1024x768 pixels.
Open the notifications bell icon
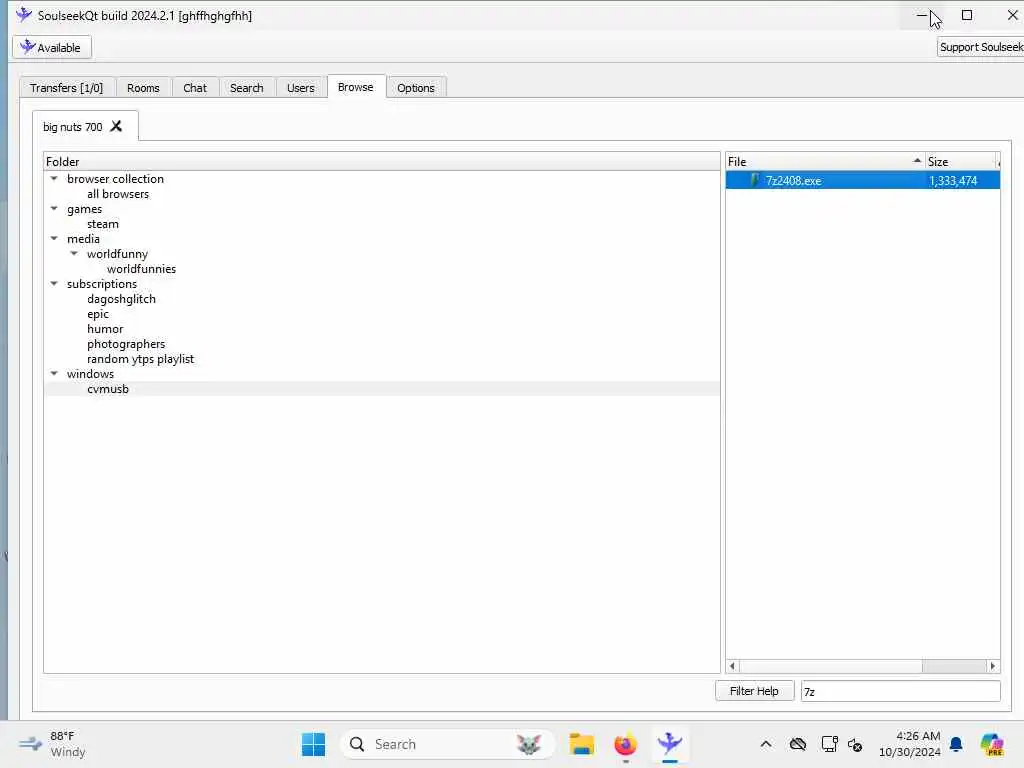tap(956, 744)
